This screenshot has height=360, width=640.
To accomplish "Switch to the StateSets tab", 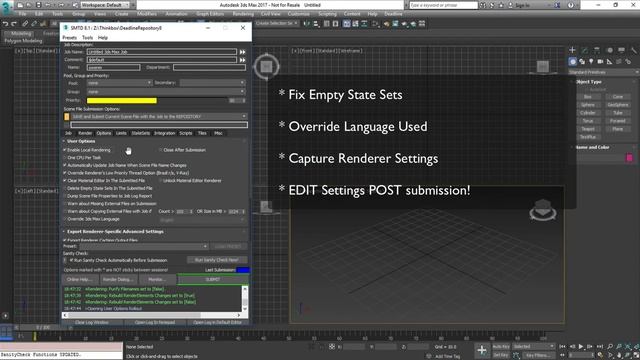I will (140, 133).
